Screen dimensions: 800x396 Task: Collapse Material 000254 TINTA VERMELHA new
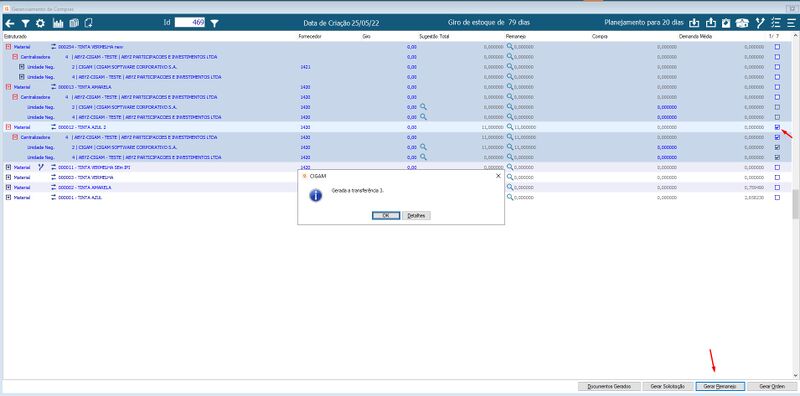point(8,46)
